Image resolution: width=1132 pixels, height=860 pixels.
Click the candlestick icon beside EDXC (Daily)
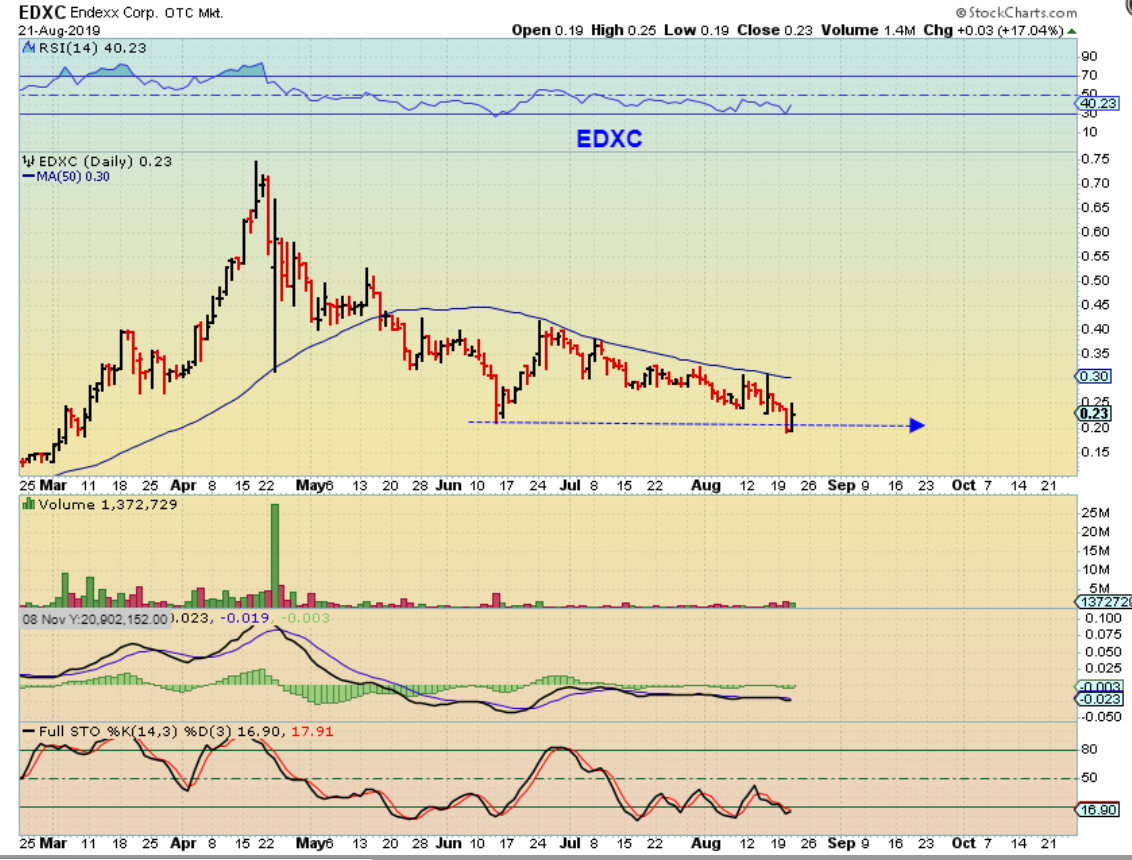click(x=28, y=161)
